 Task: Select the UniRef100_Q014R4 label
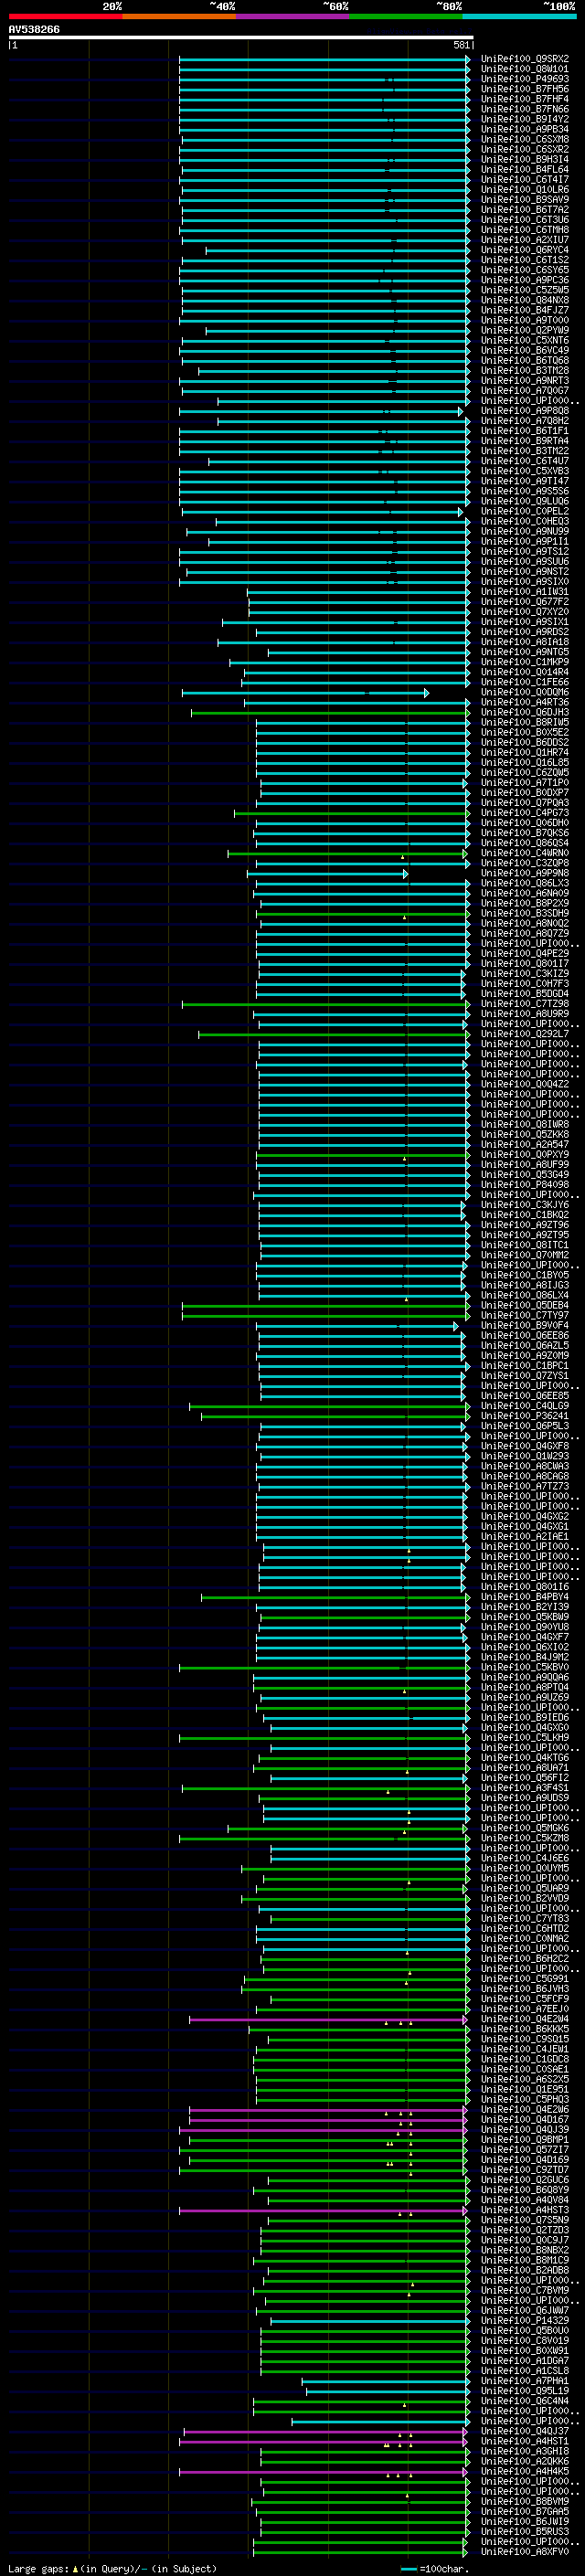pyautogui.click(x=525, y=672)
